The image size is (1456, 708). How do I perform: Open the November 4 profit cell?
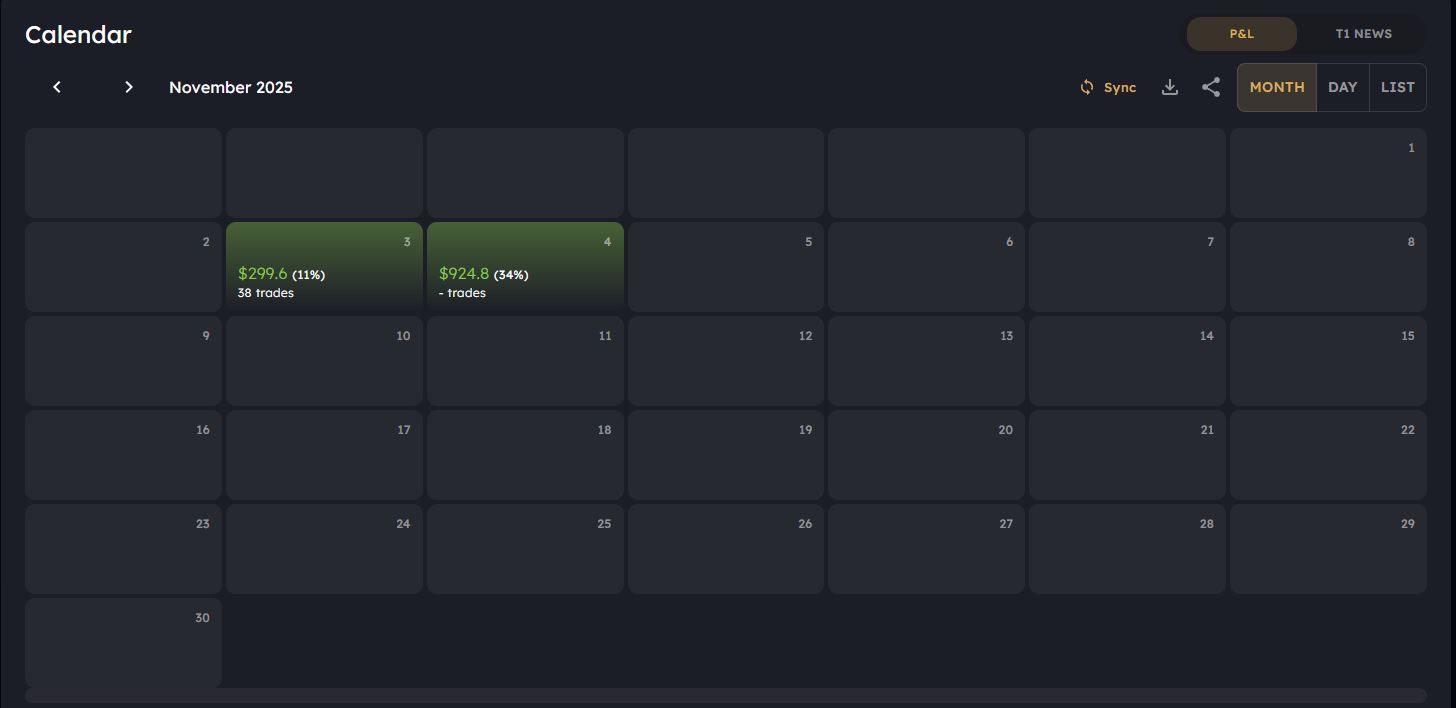525,266
